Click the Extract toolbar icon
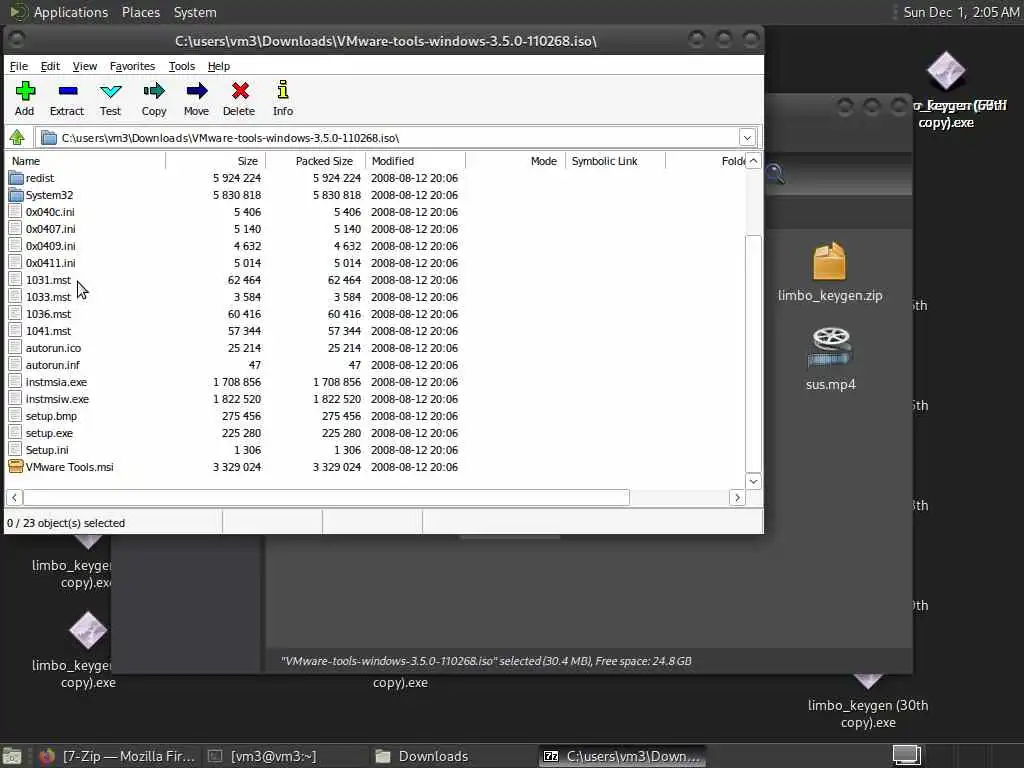 click(x=67, y=91)
